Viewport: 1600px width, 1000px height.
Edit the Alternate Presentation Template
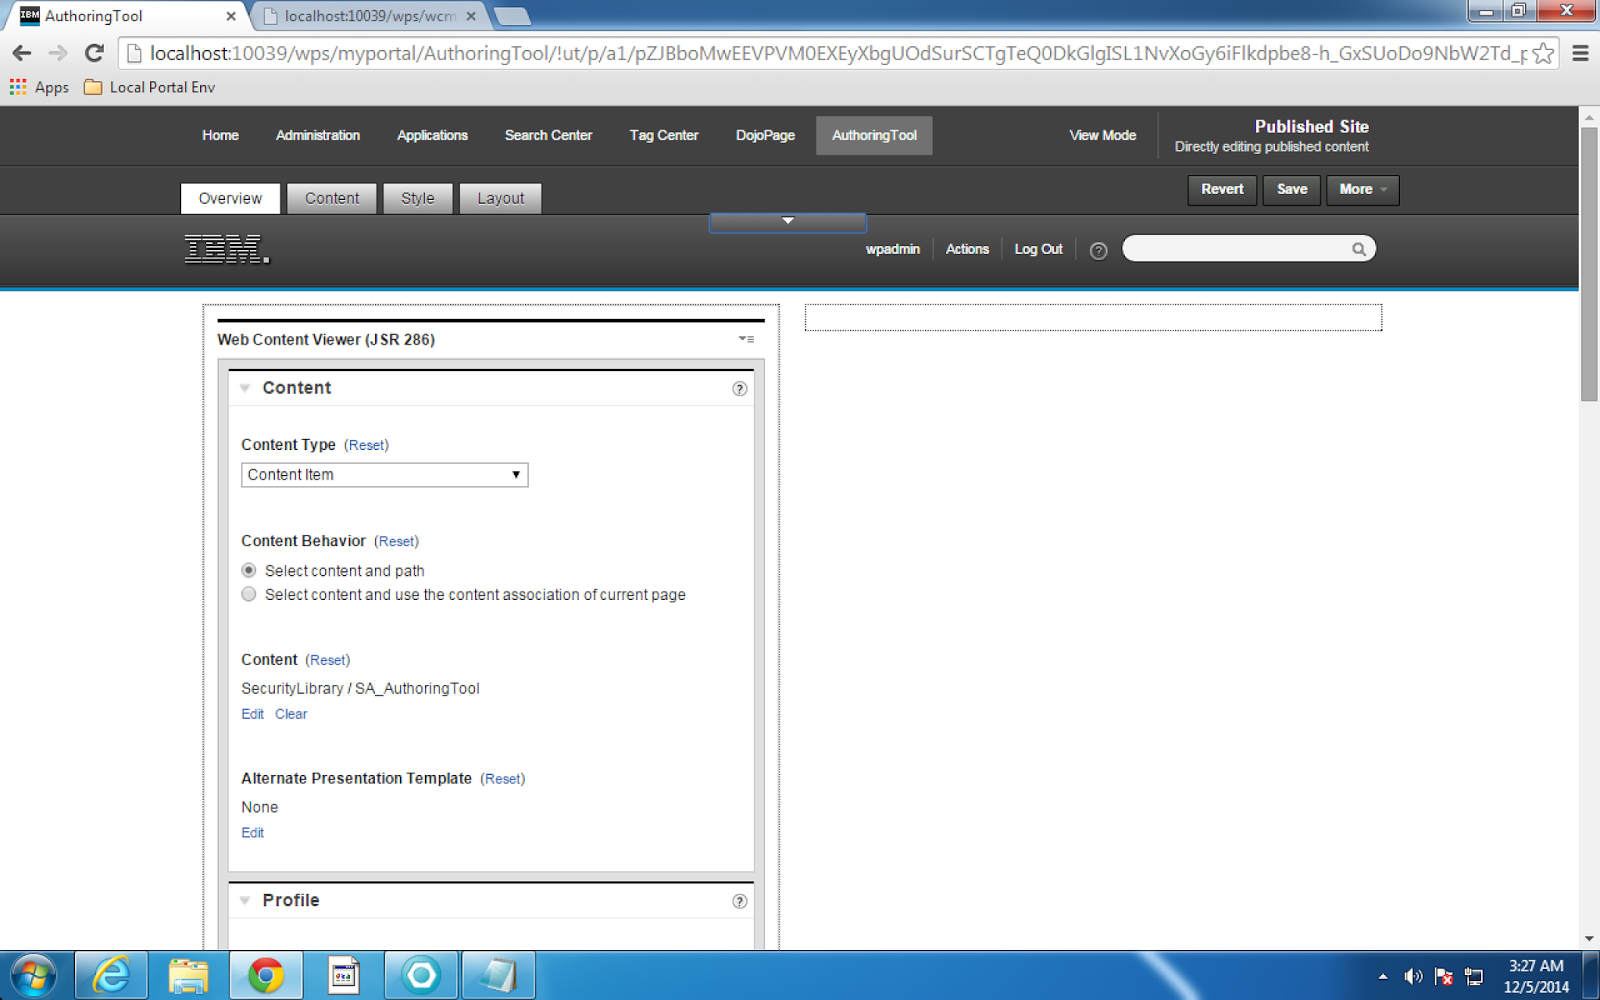(252, 833)
